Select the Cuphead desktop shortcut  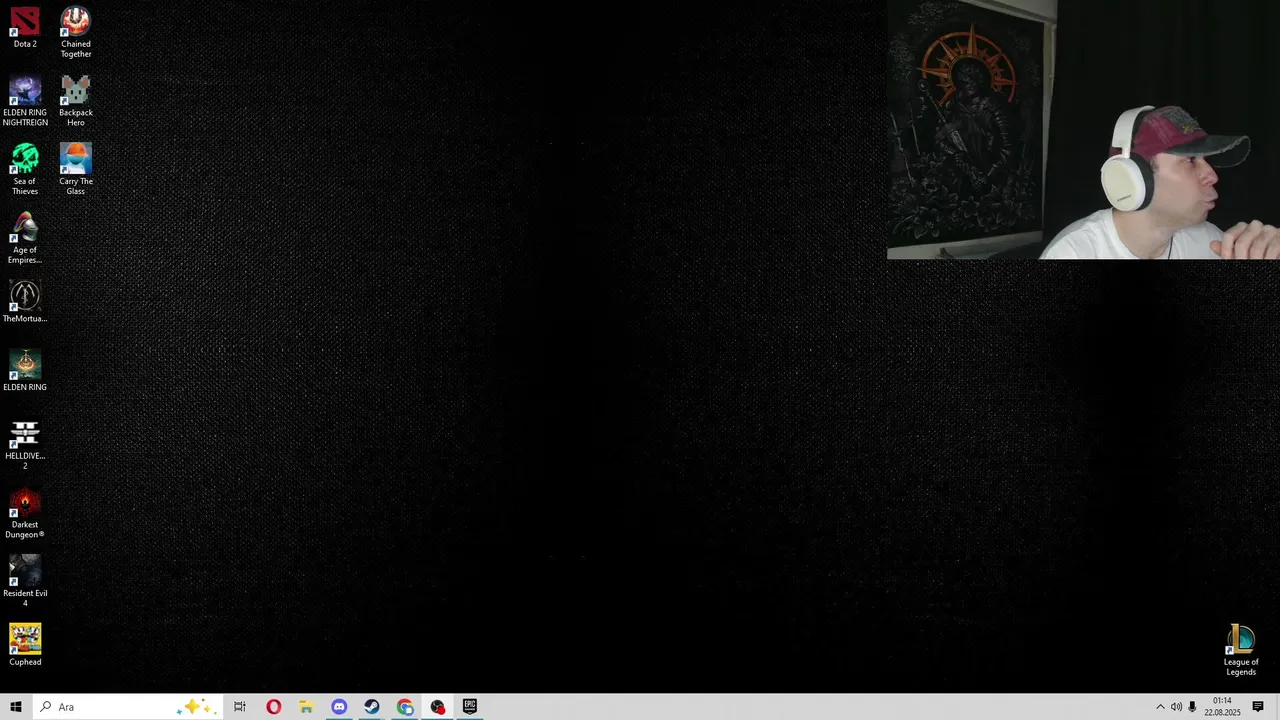25,646
